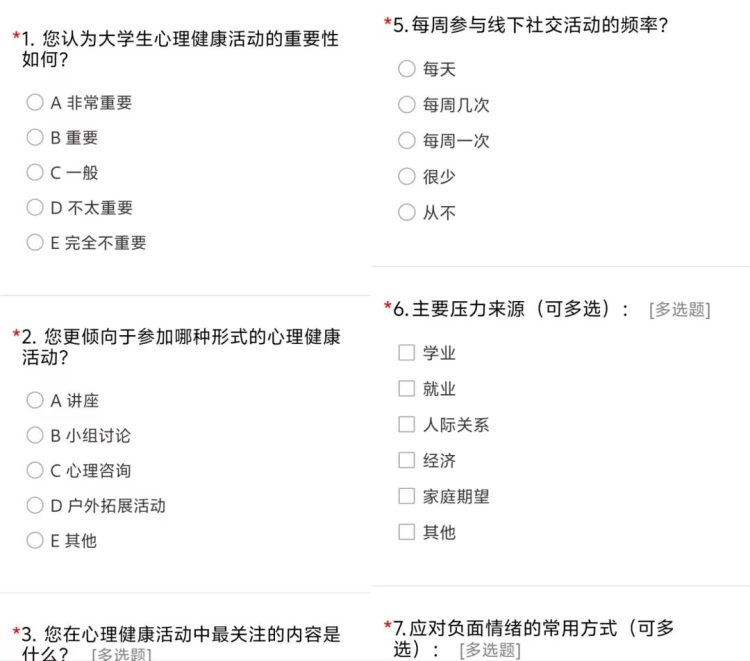The width and height of the screenshot is (750, 661).
Task: Select B 小组讨论 option
Action: click(x=35, y=435)
